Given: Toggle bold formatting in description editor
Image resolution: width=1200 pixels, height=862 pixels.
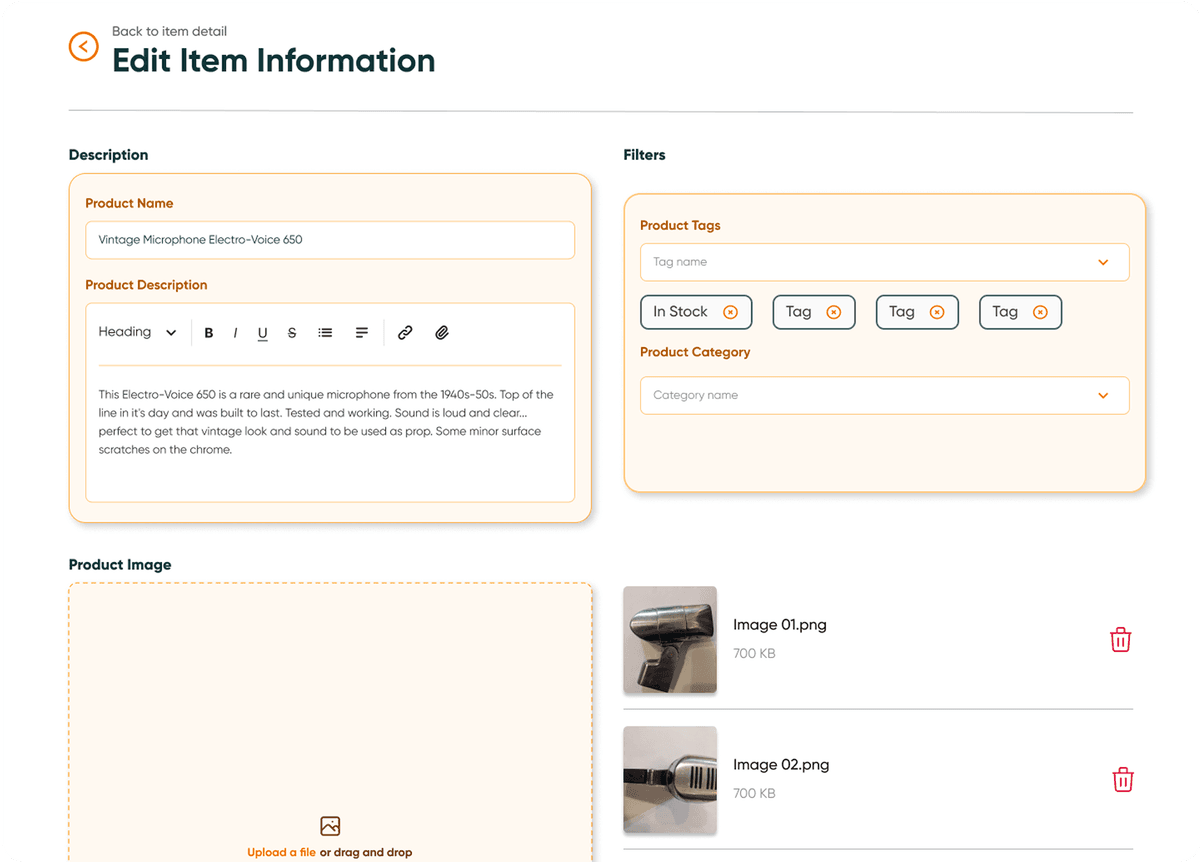Looking at the screenshot, I should [209, 333].
